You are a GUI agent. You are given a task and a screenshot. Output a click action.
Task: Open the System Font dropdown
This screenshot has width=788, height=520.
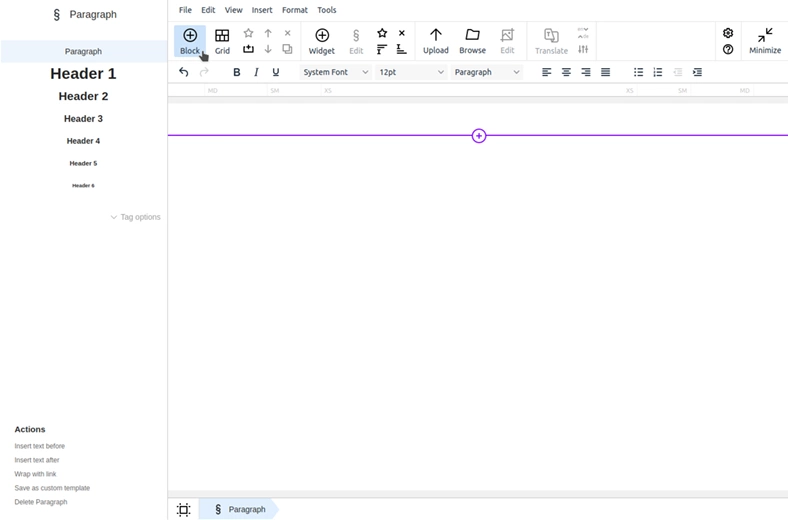(336, 72)
